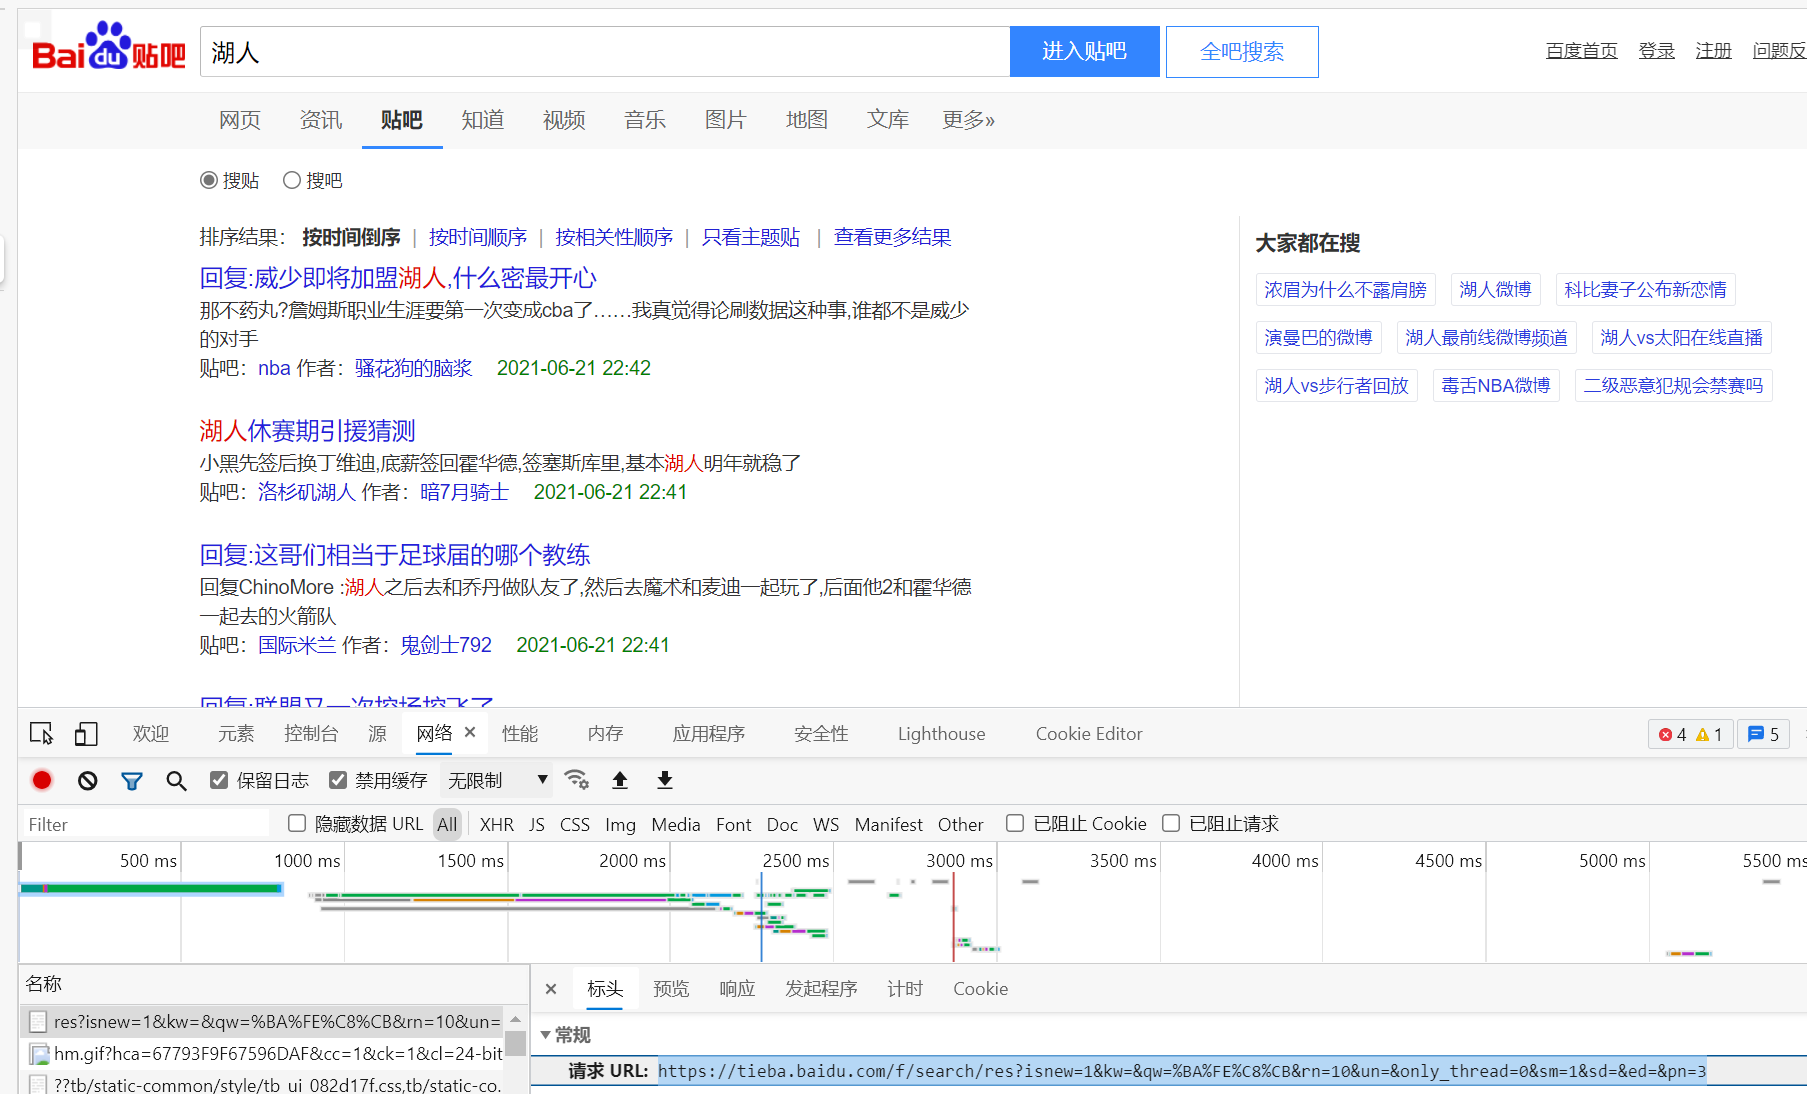Enable 已阻止请求 checkbox

pyautogui.click(x=1171, y=823)
